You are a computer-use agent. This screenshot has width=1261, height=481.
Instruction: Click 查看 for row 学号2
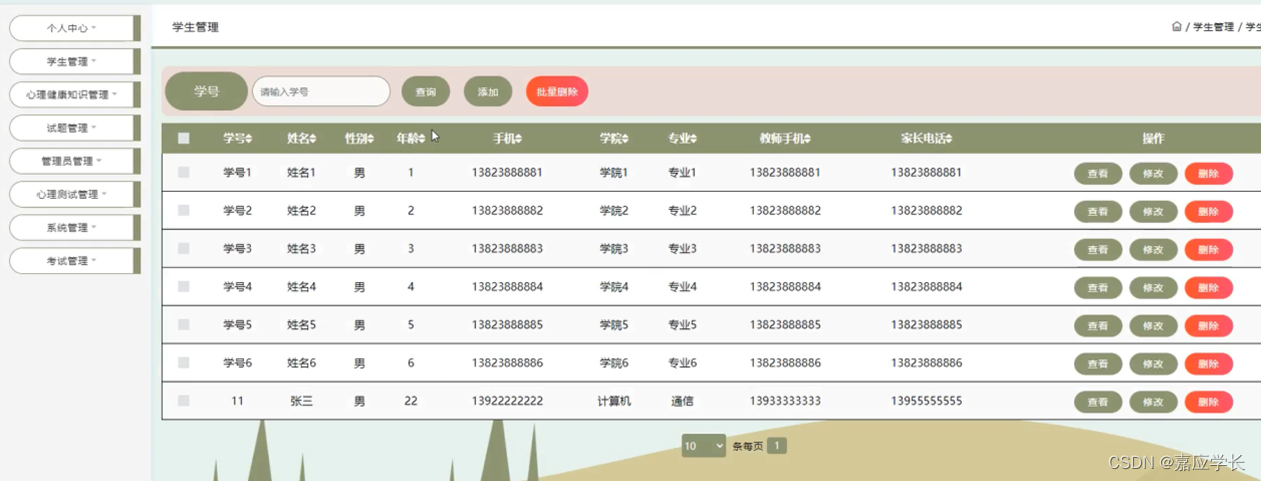click(x=1098, y=212)
